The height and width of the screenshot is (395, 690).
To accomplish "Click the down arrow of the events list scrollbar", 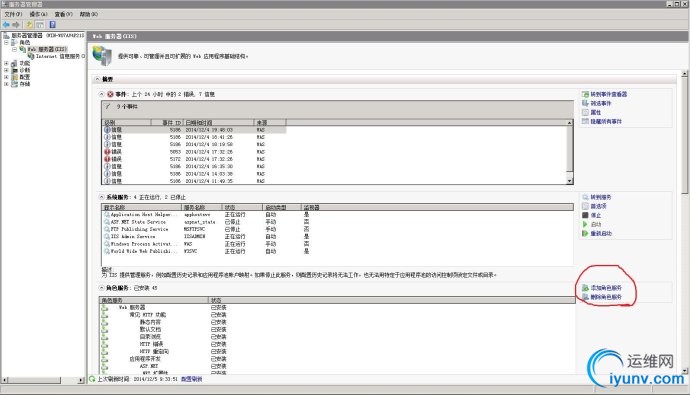I will click(569, 181).
